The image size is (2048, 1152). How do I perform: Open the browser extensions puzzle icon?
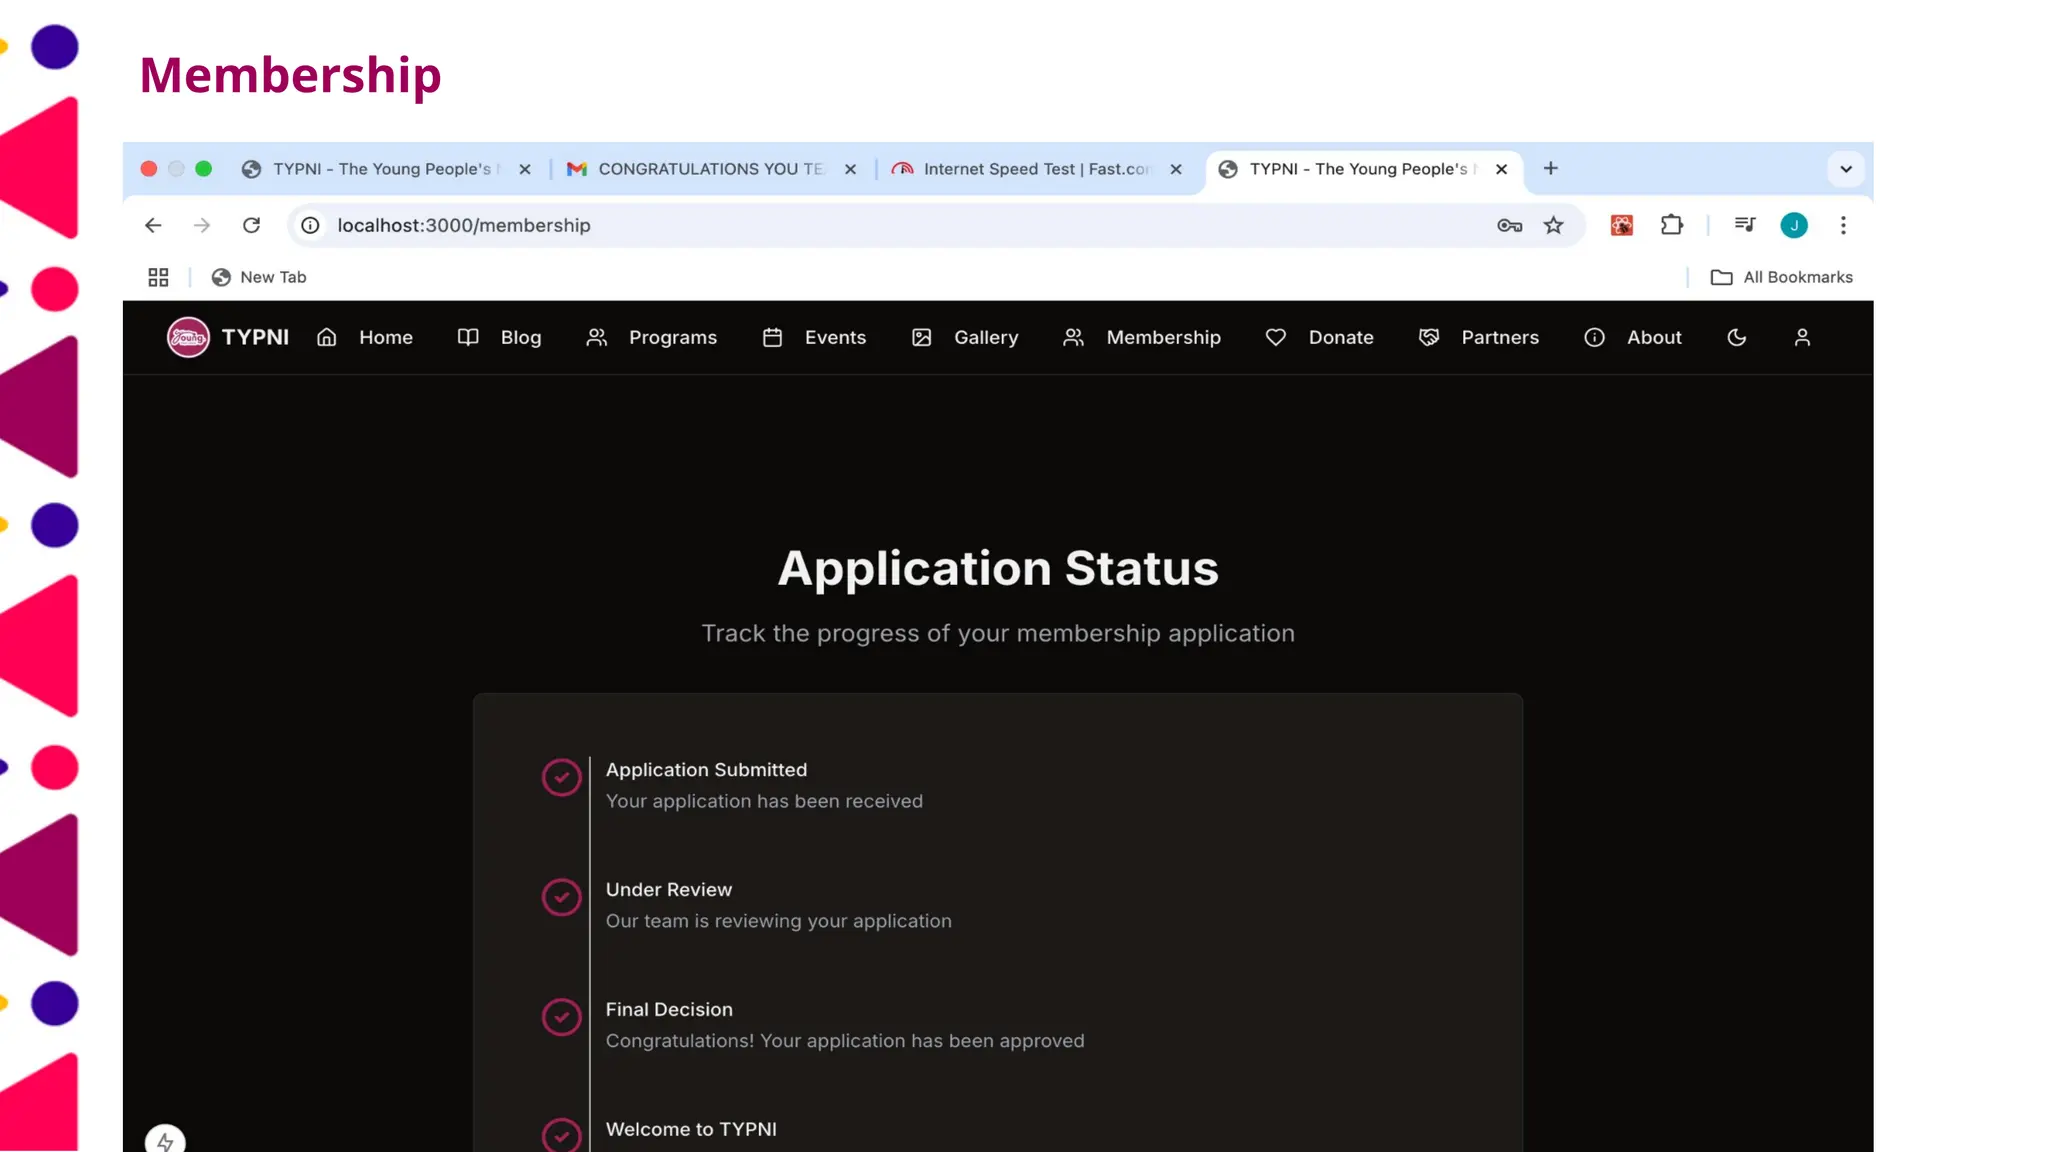[x=1671, y=226]
